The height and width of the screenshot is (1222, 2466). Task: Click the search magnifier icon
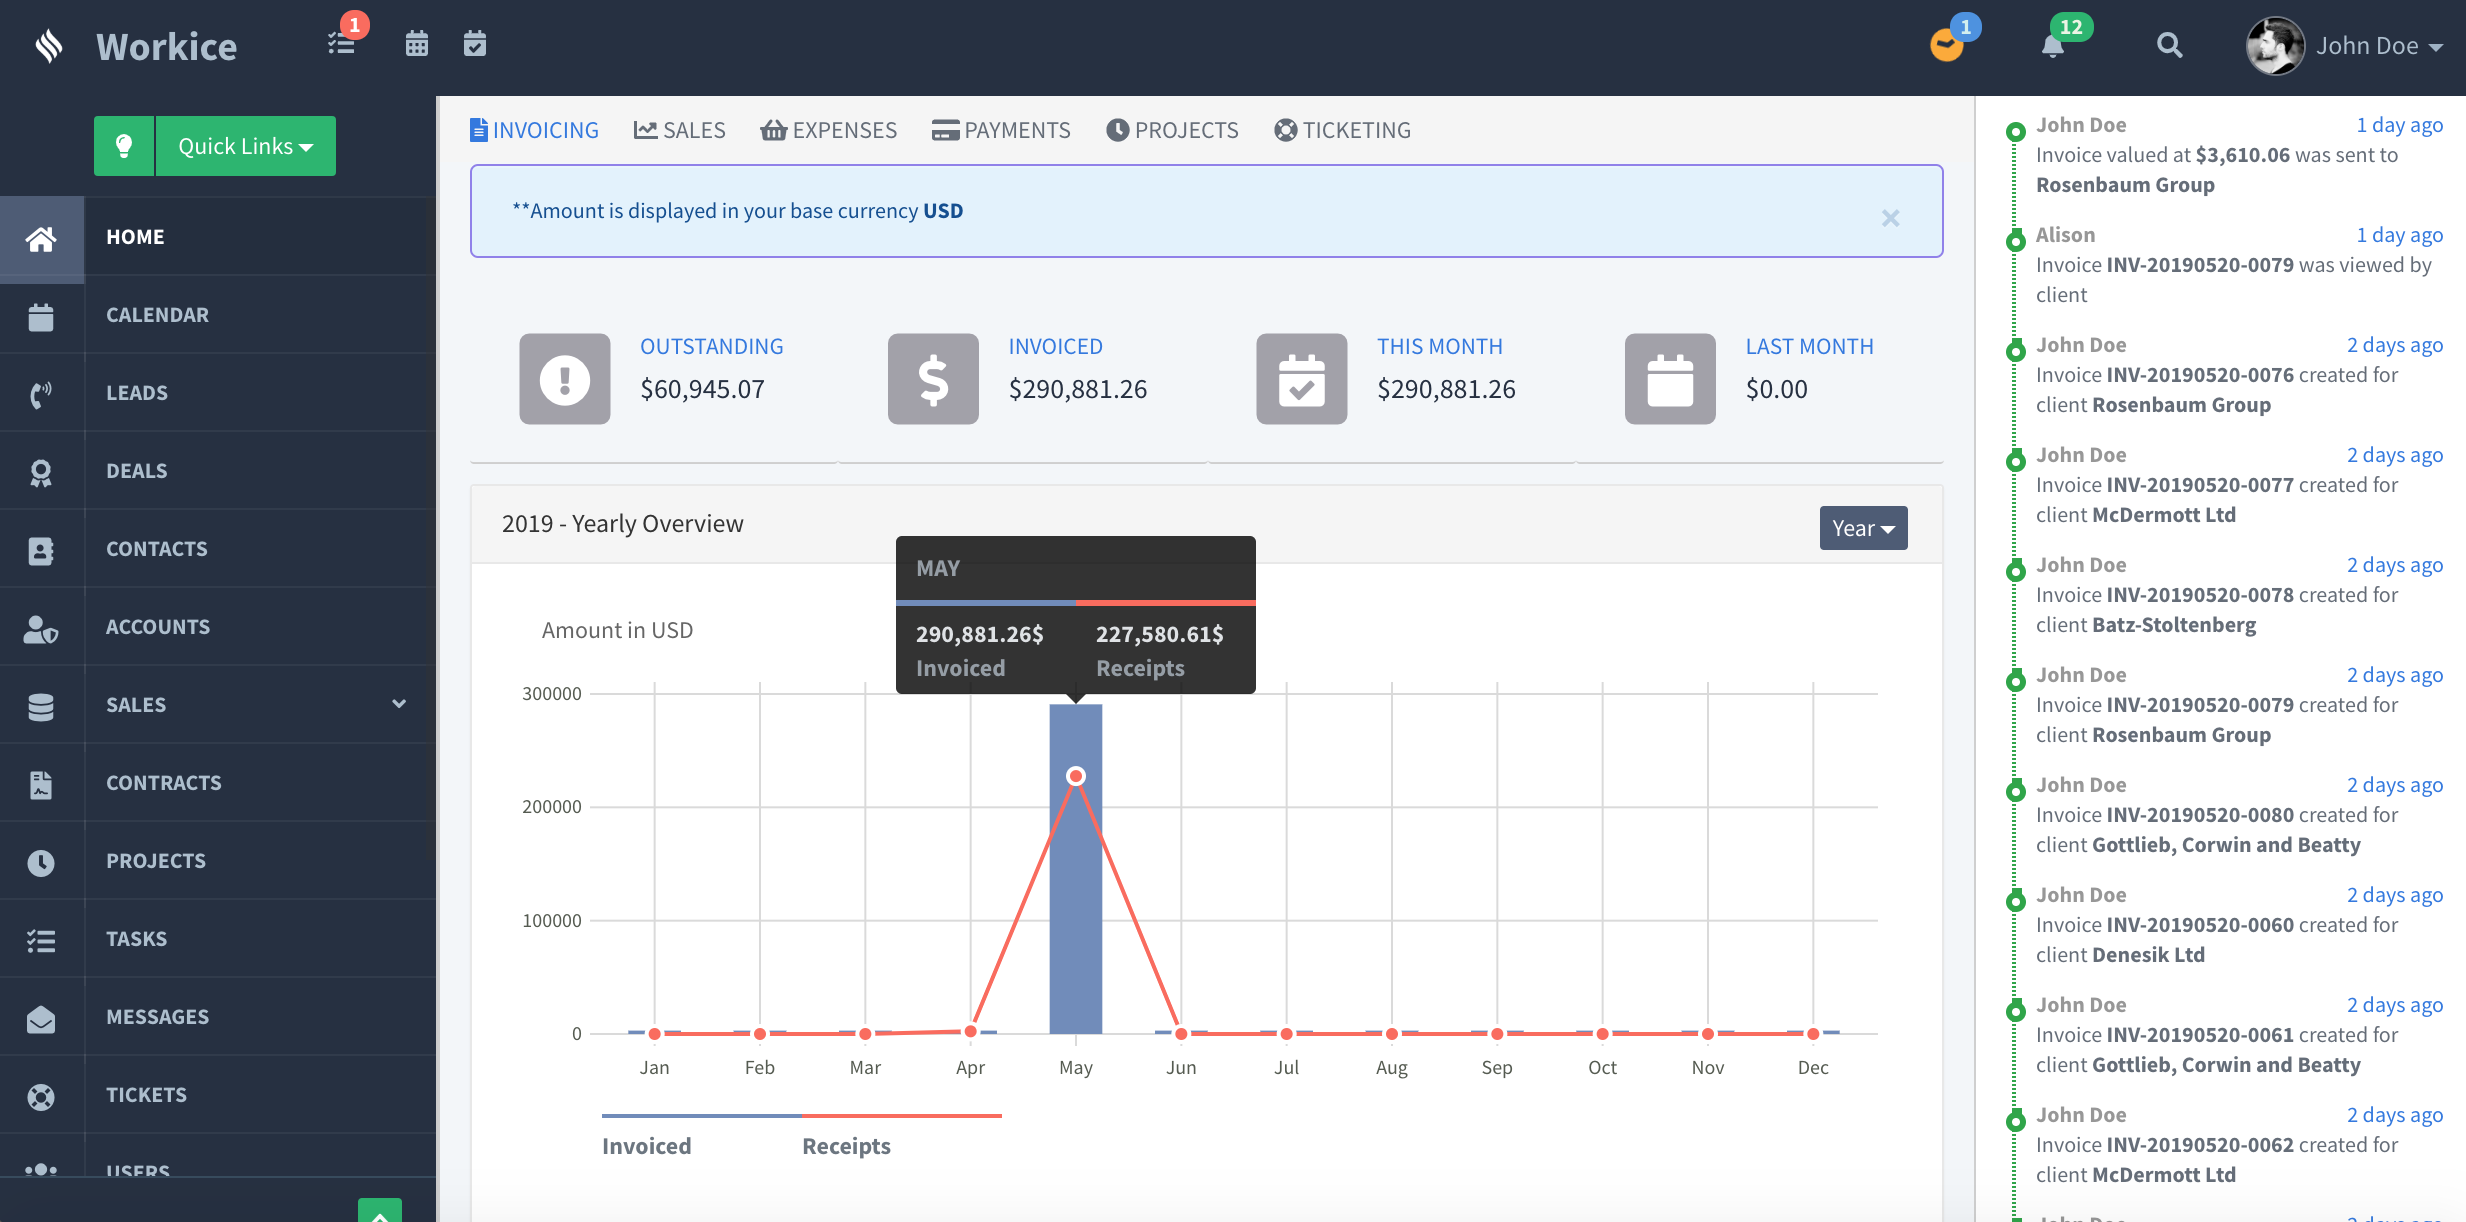[2169, 45]
